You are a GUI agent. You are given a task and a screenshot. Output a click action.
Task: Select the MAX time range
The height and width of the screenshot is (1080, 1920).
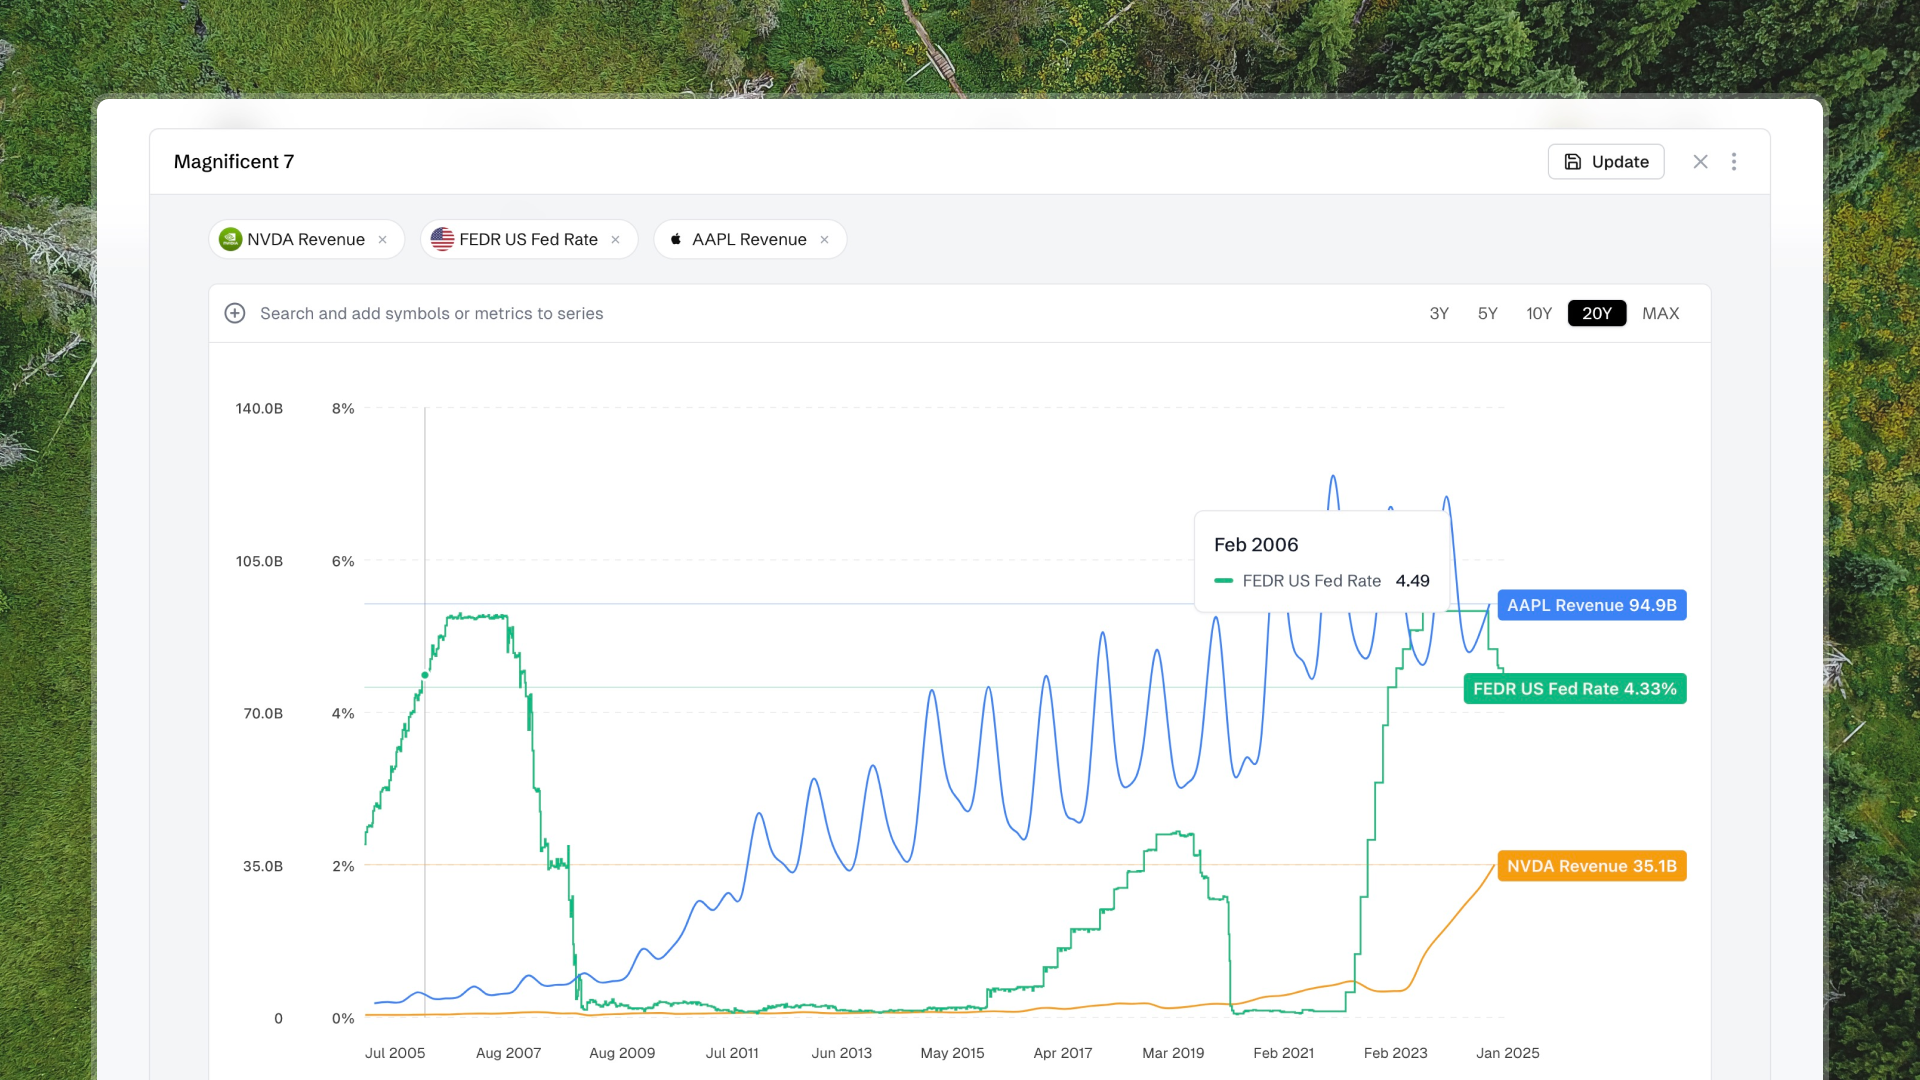pyautogui.click(x=1661, y=314)
